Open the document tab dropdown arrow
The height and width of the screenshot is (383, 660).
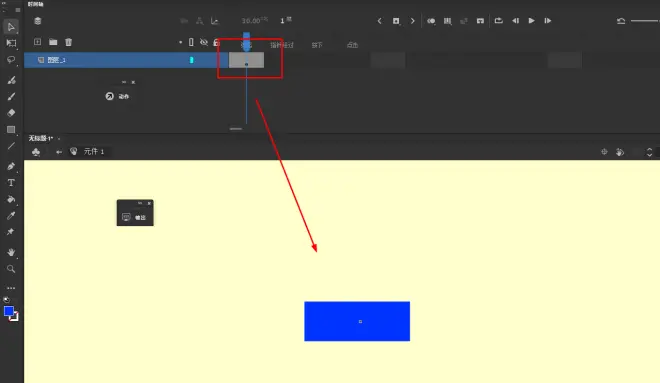click(x=59, y=138)
